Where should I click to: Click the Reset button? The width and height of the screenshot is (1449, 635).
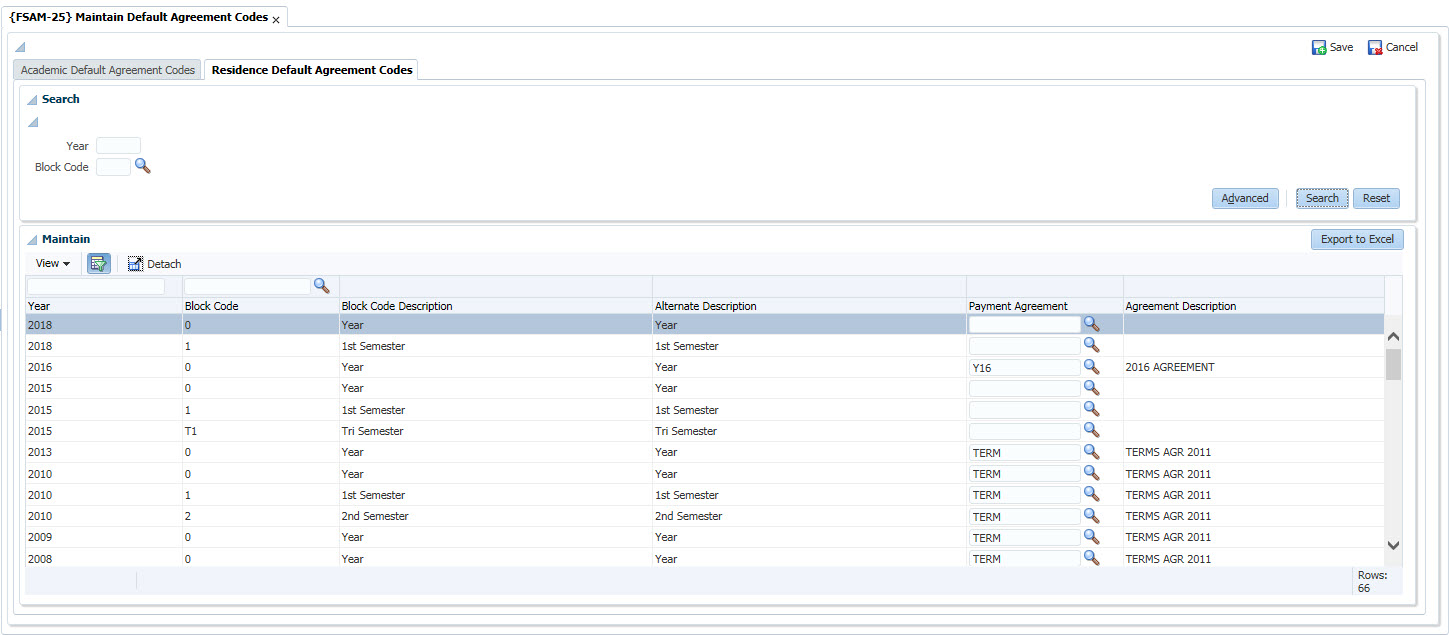[x=1376, y=198]
